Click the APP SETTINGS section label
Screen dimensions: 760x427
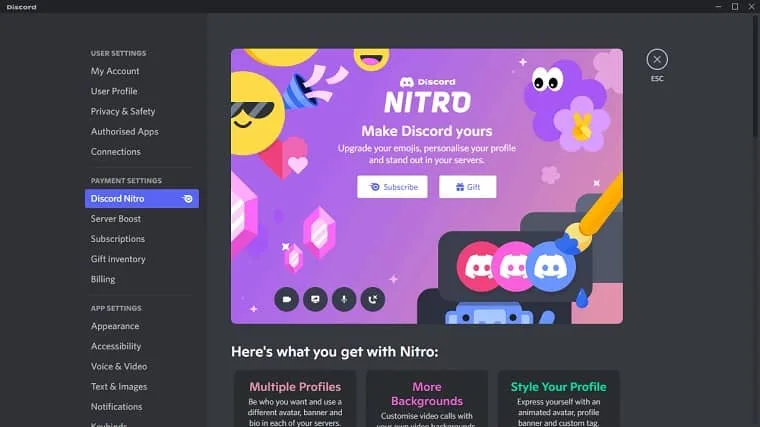point(116,308)
